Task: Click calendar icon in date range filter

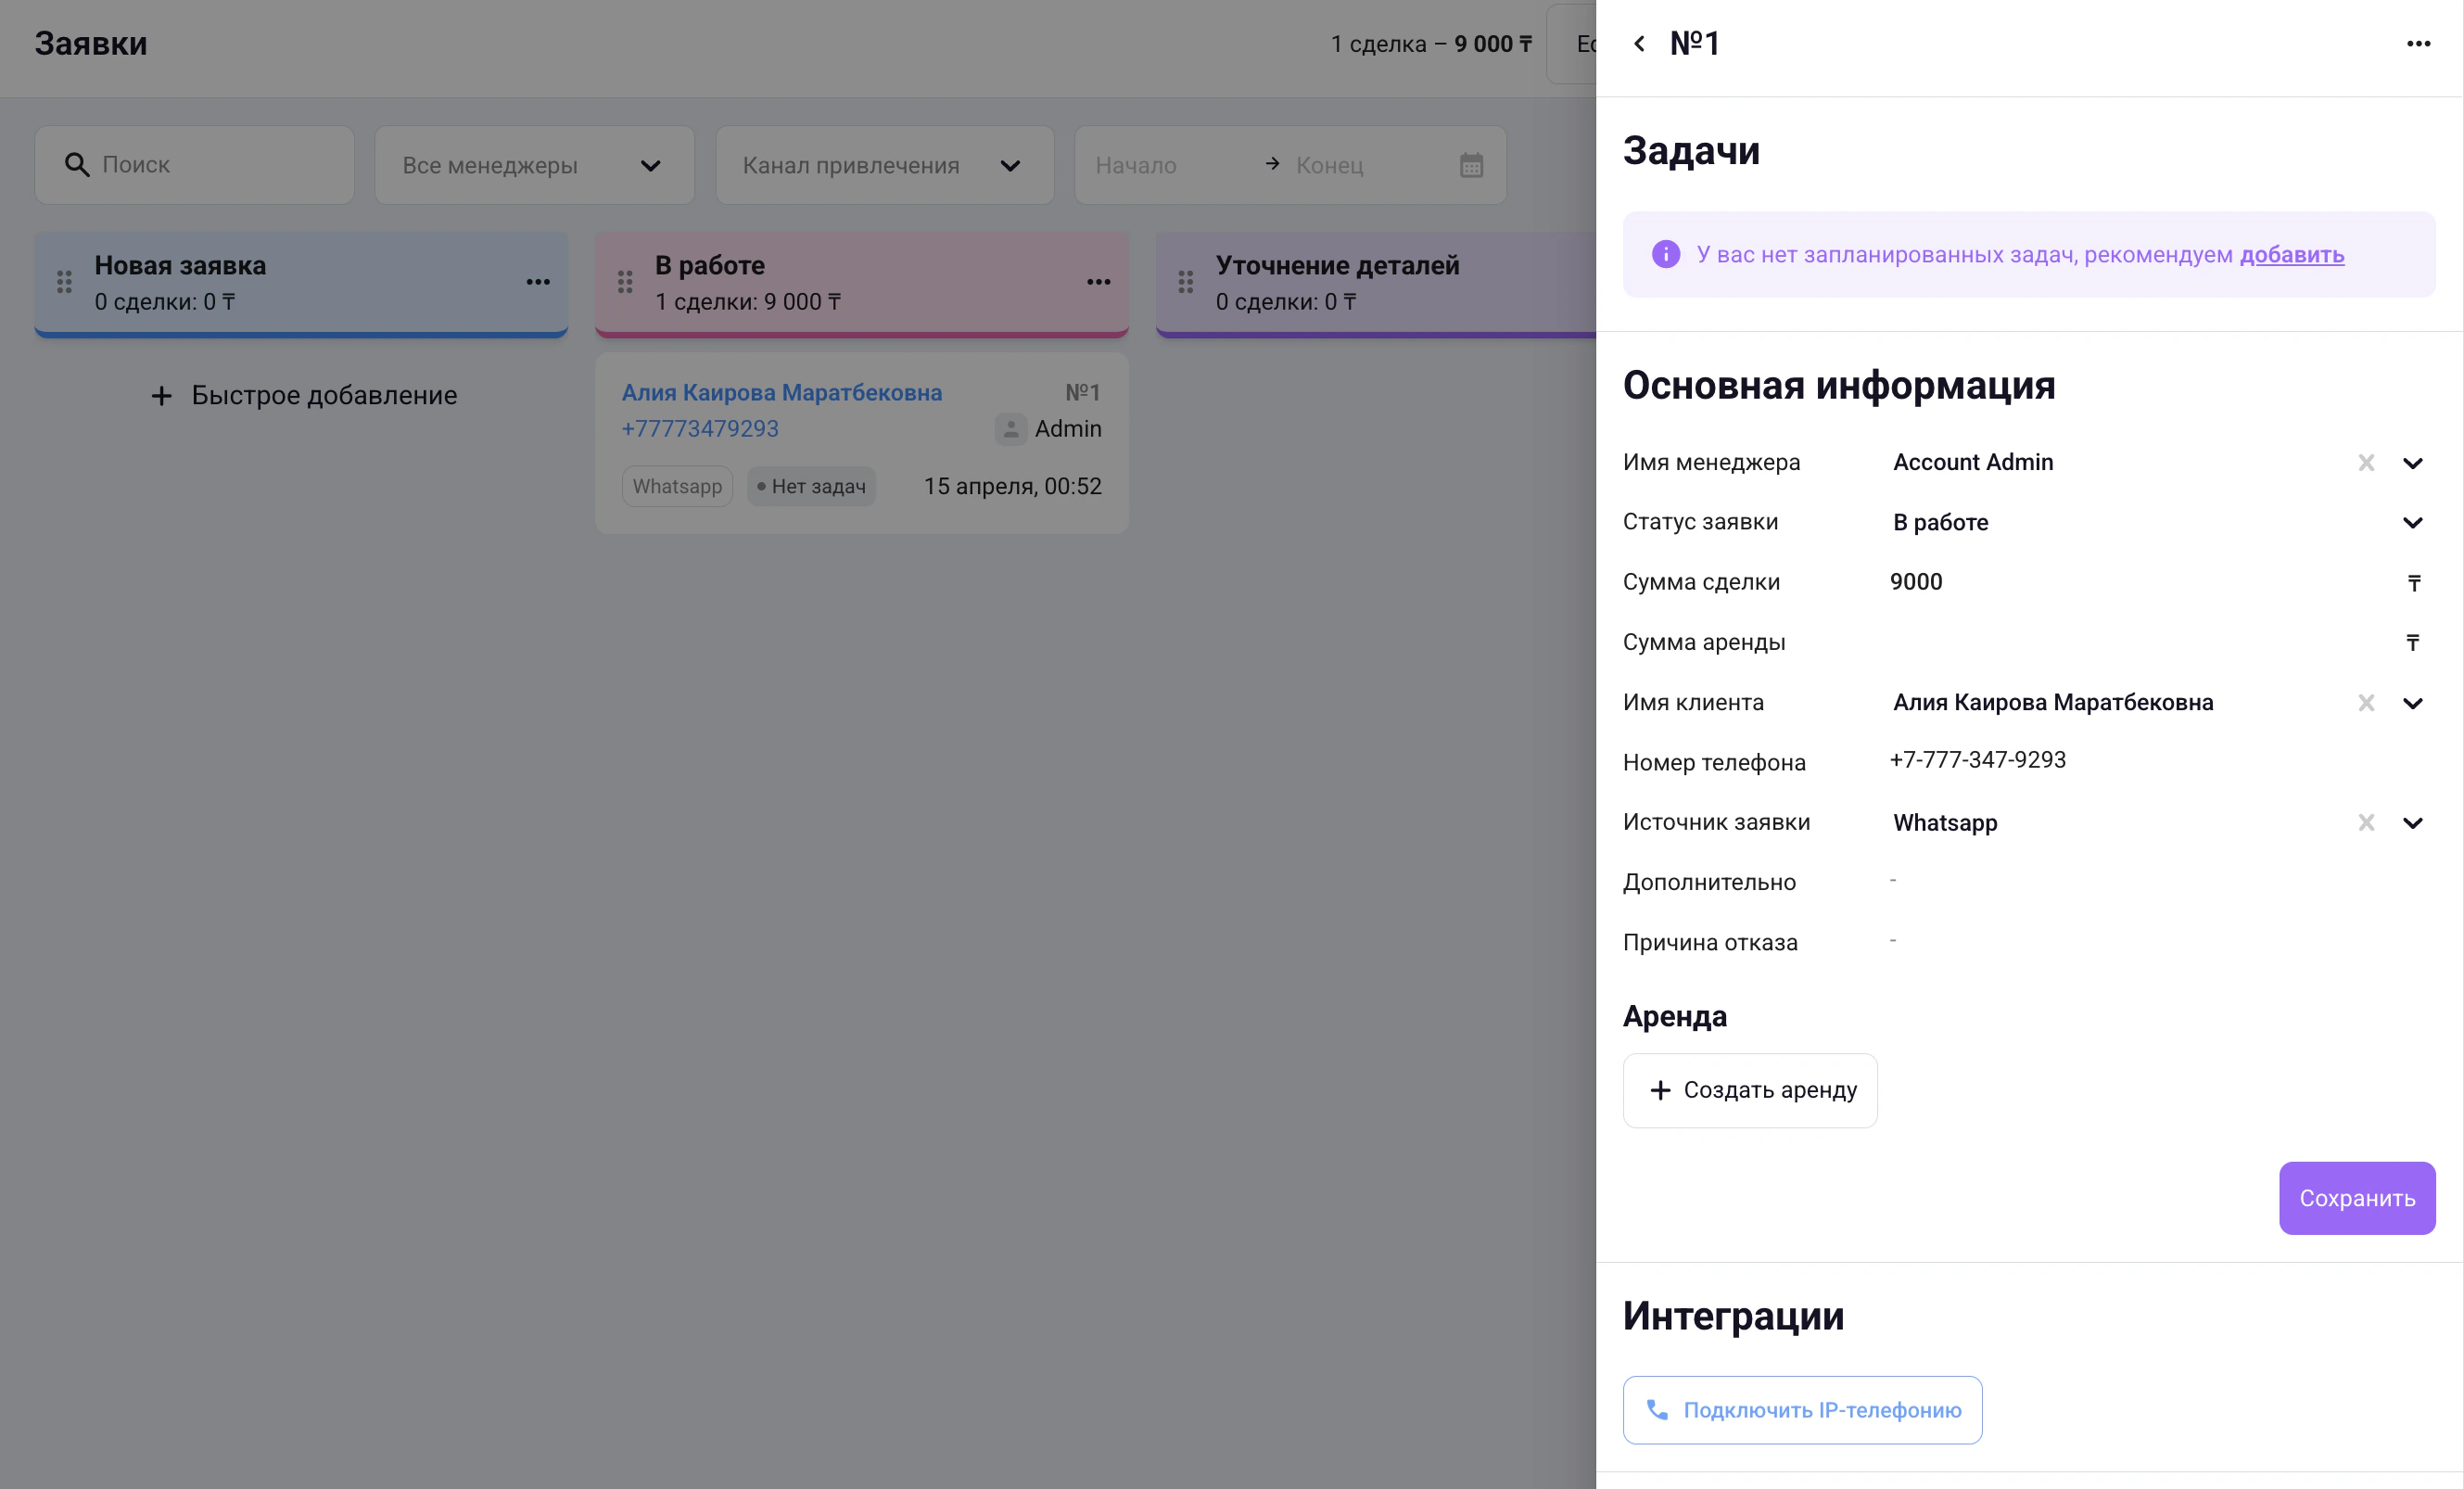Action: click(x=1471, y=165)
